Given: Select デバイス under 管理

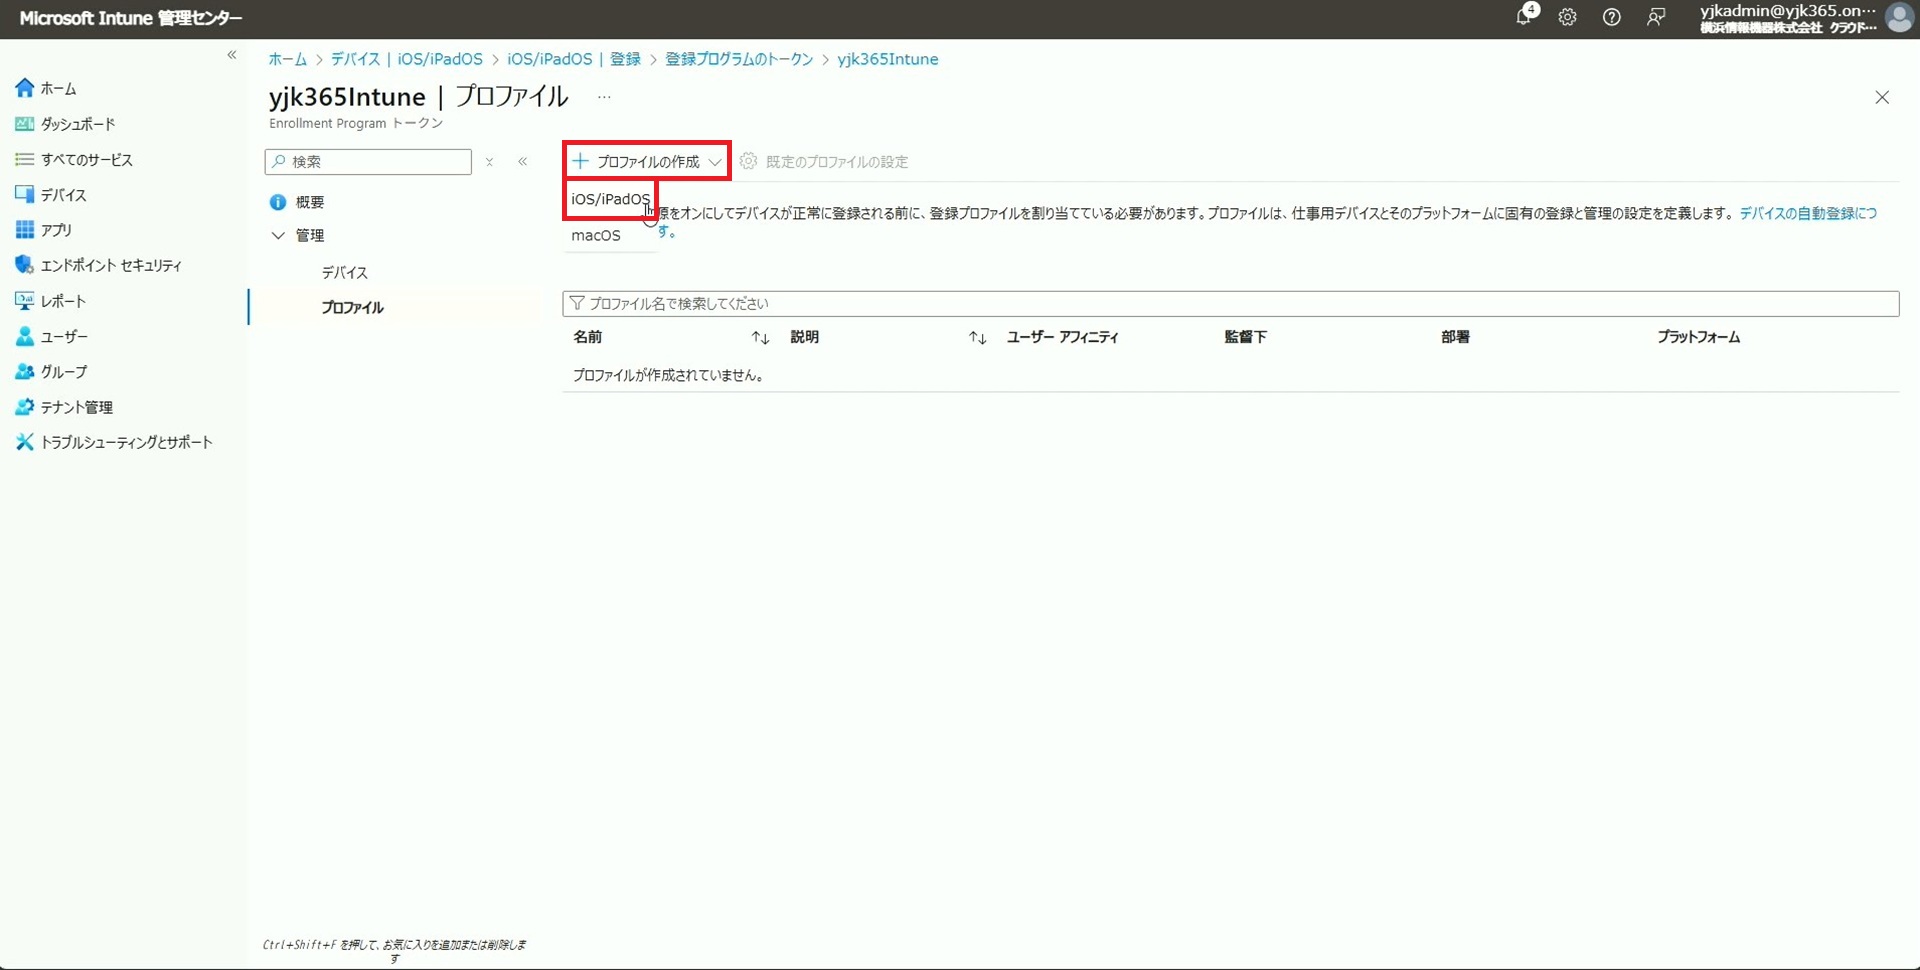Looking at the screenshot, I should (345, 272).
